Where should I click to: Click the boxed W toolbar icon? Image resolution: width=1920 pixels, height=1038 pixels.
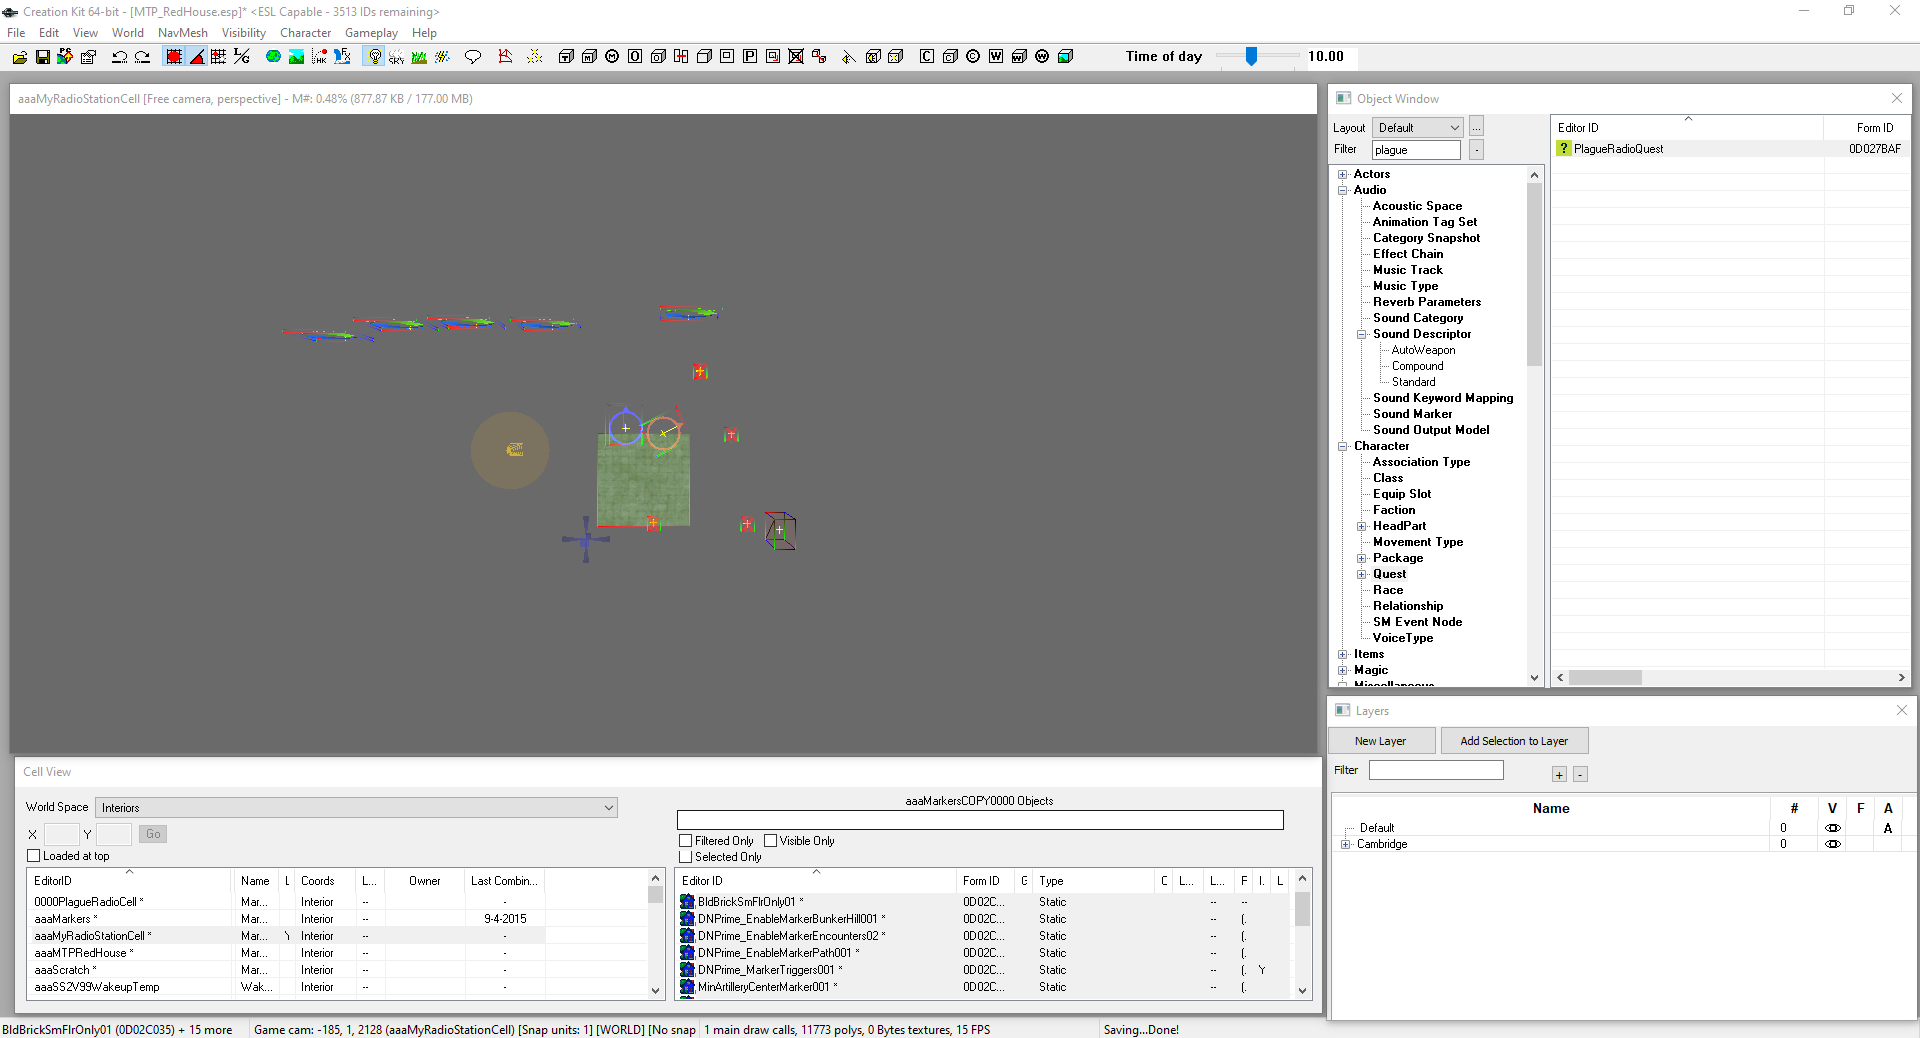tap(996, 57)
